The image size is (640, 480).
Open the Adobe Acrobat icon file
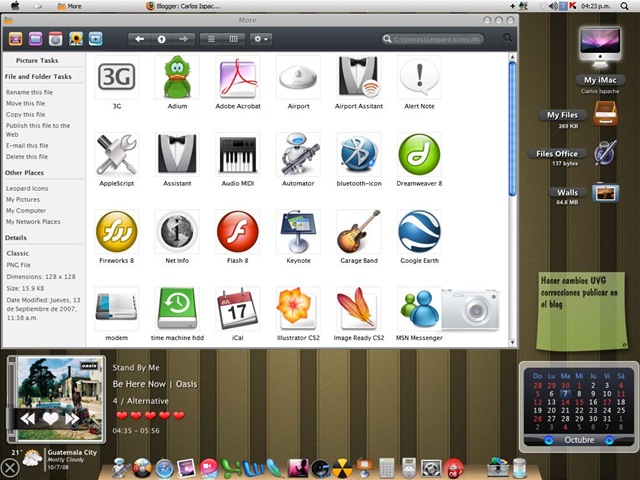238,77
